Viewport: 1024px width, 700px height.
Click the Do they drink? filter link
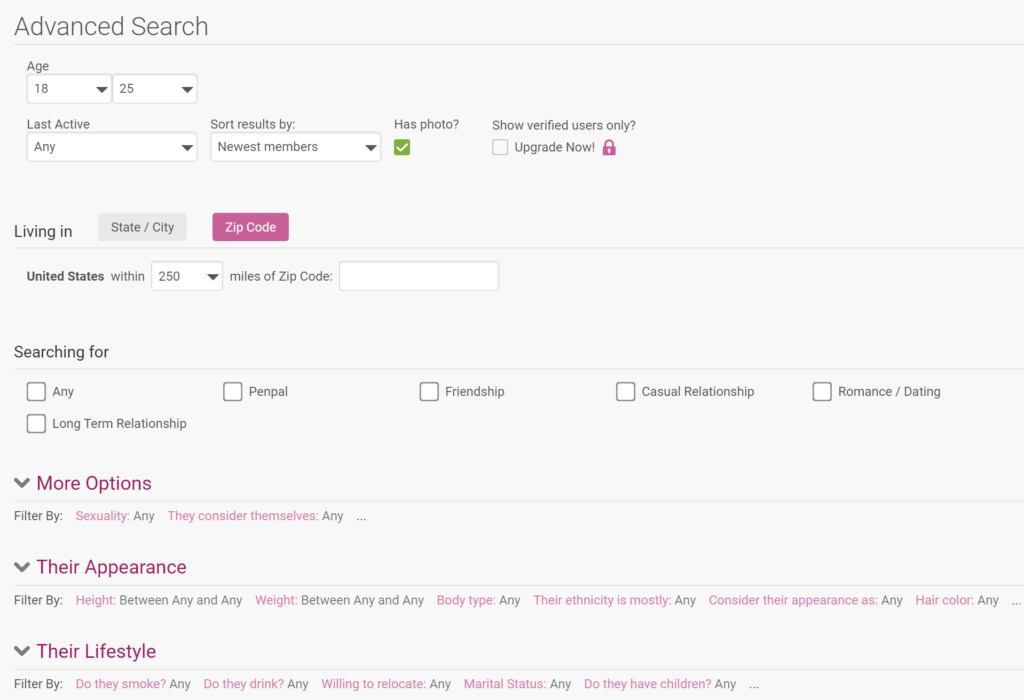click(x=244, y=684)
